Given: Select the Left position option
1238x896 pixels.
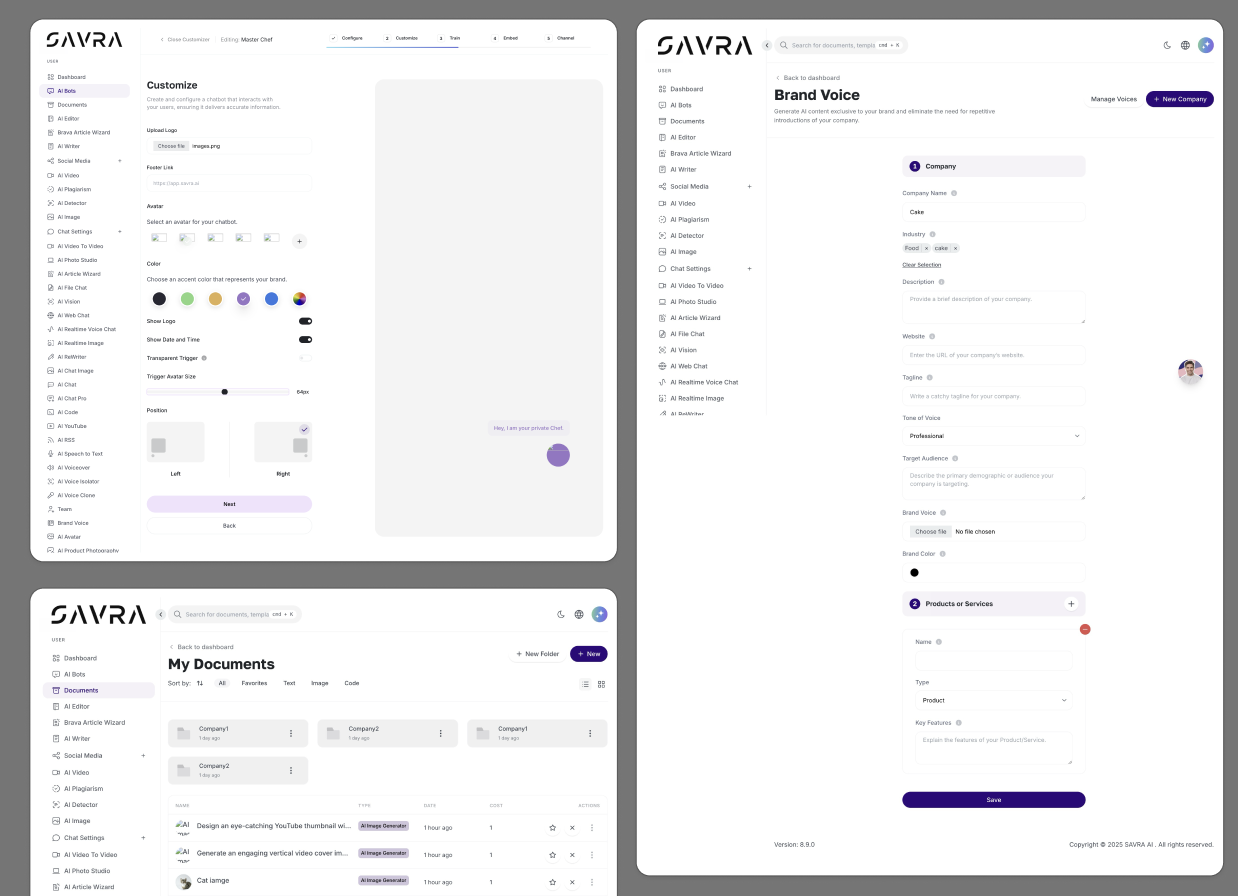Looking at the screenshot, I should [176, 441].
